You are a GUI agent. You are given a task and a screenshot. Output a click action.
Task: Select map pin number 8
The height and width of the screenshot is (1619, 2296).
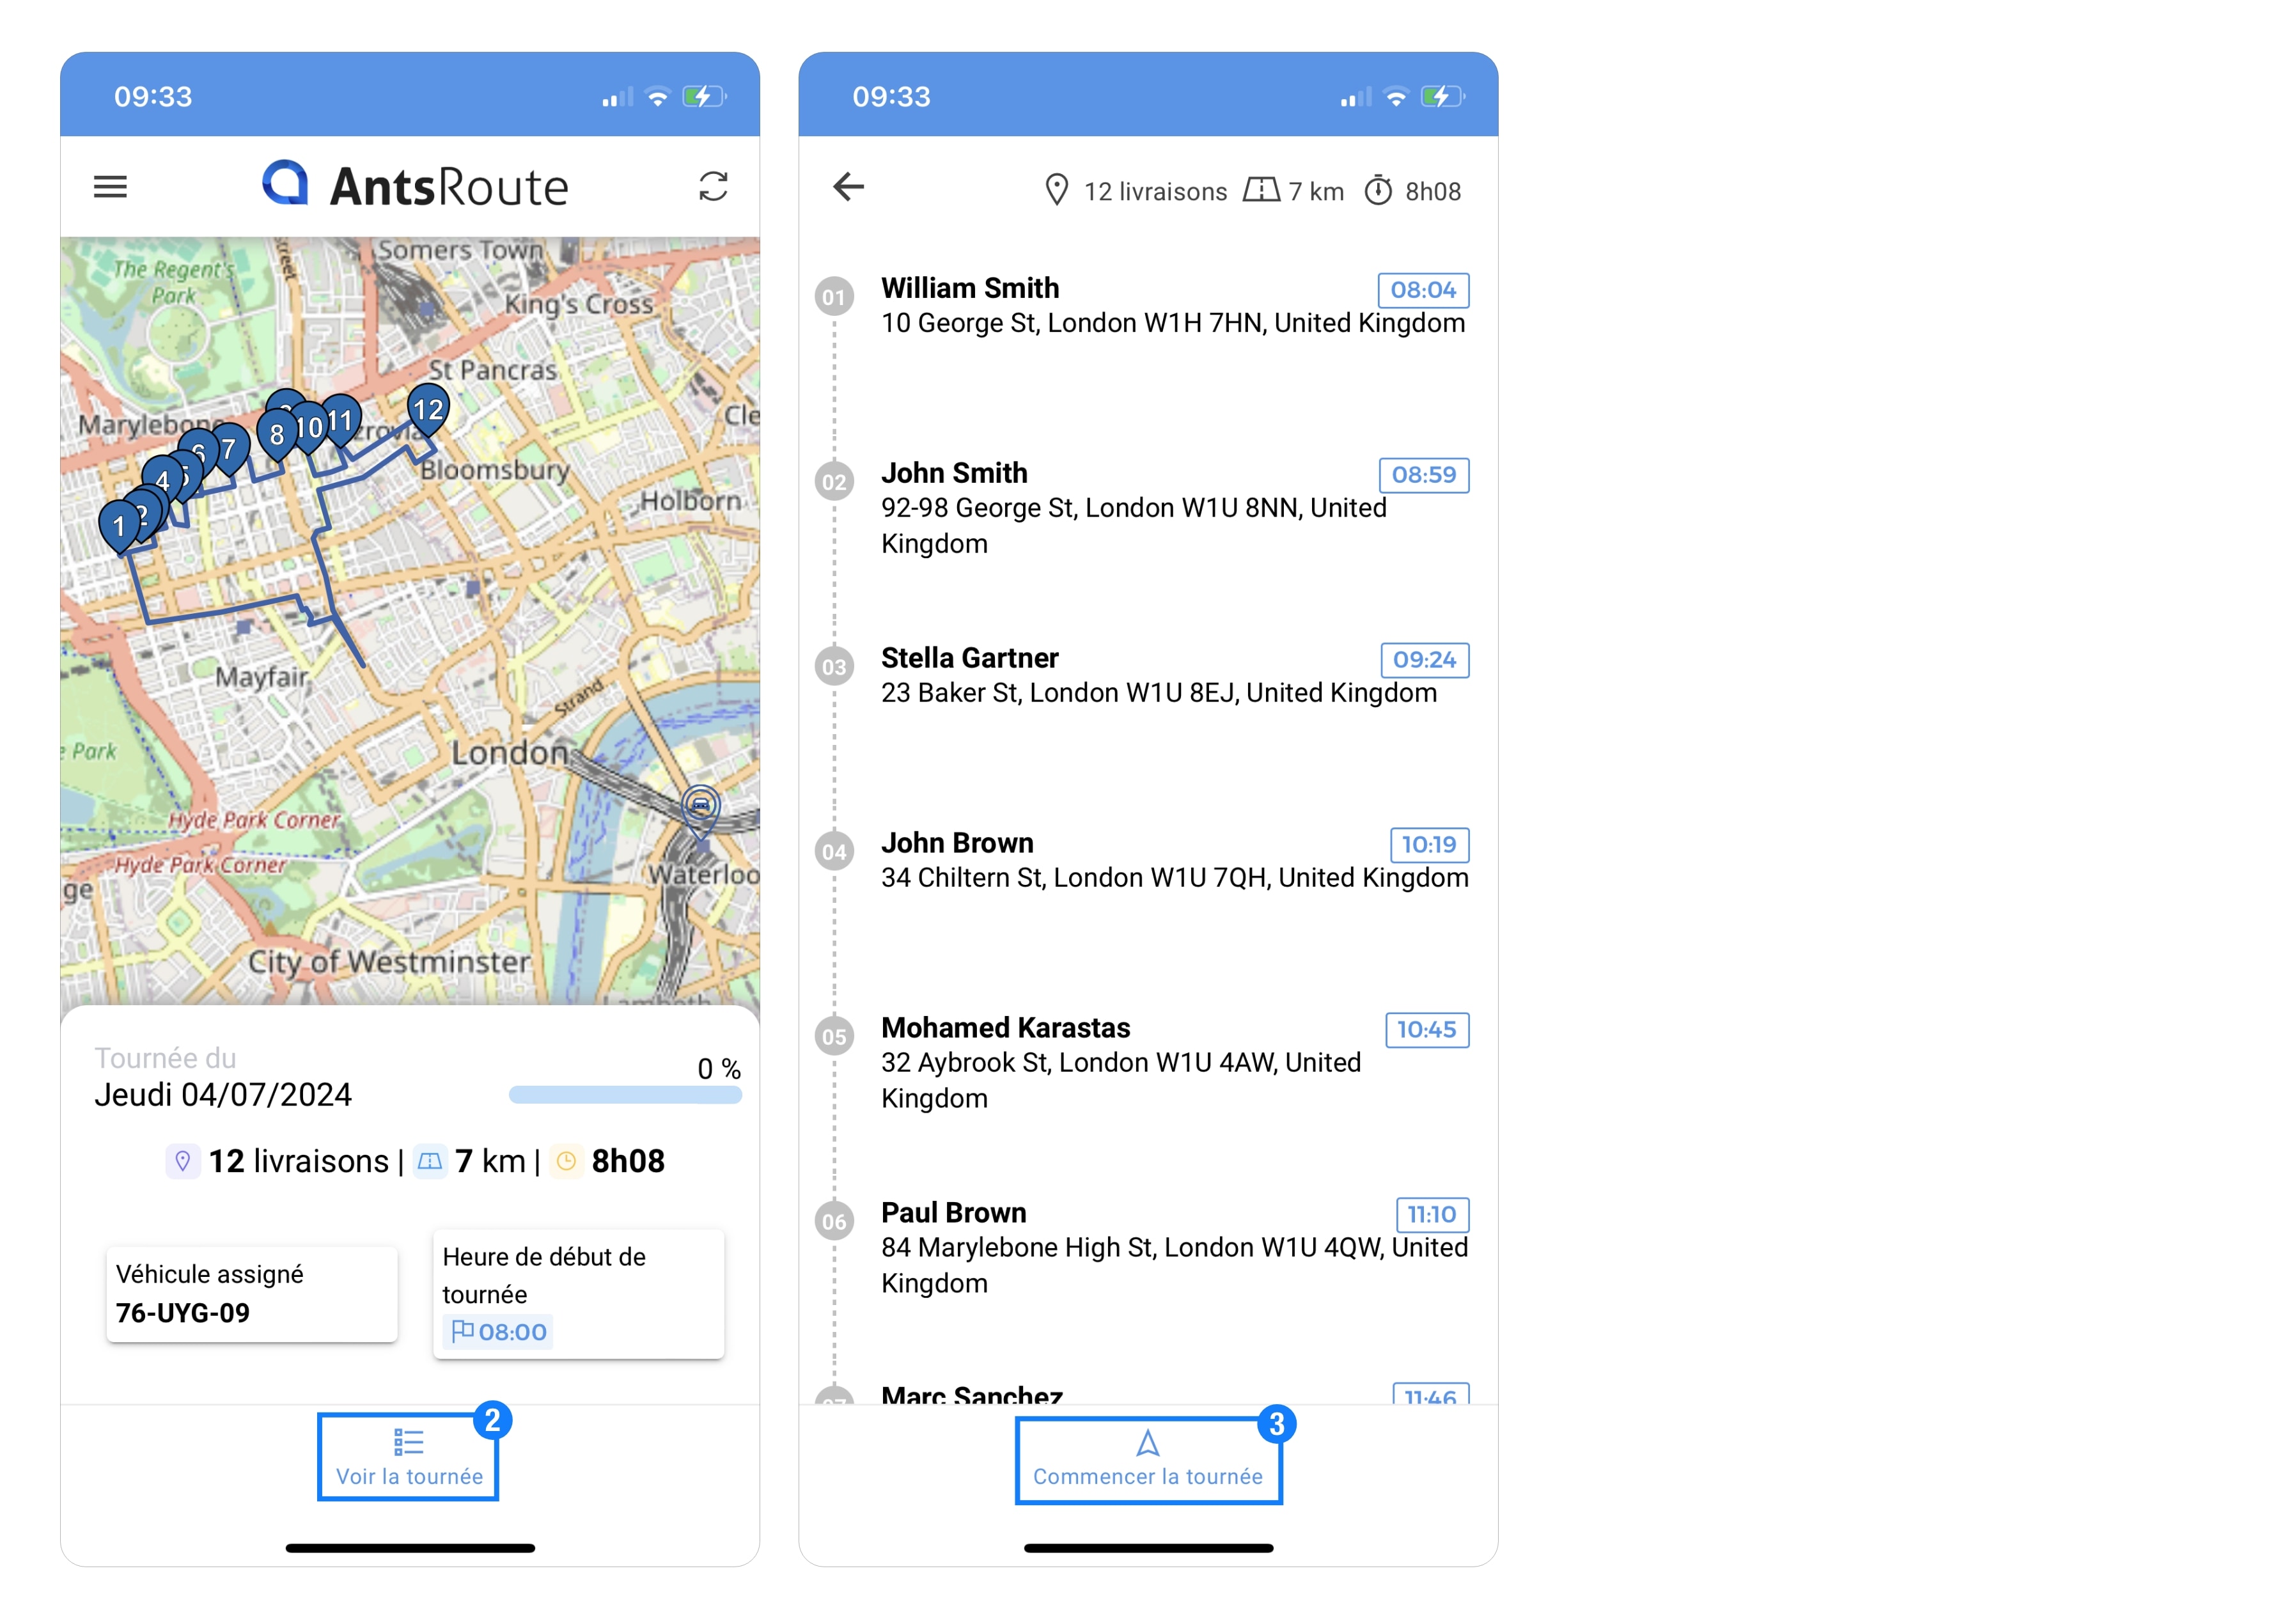click(x=277, y=434)
